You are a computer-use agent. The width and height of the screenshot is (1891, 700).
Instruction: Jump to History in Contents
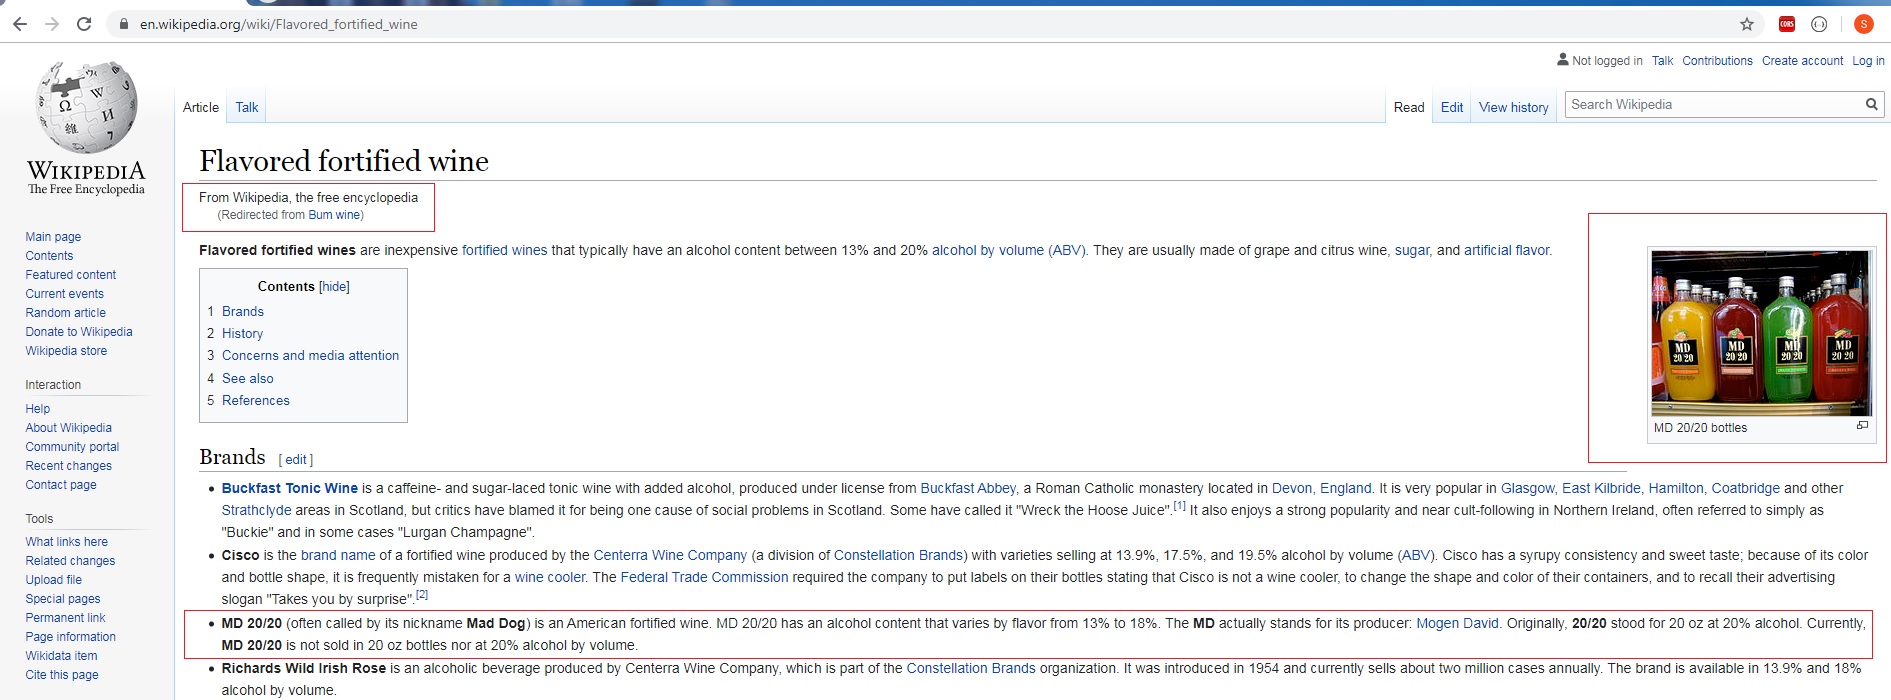pyautogui.click(x=242, y=333)
